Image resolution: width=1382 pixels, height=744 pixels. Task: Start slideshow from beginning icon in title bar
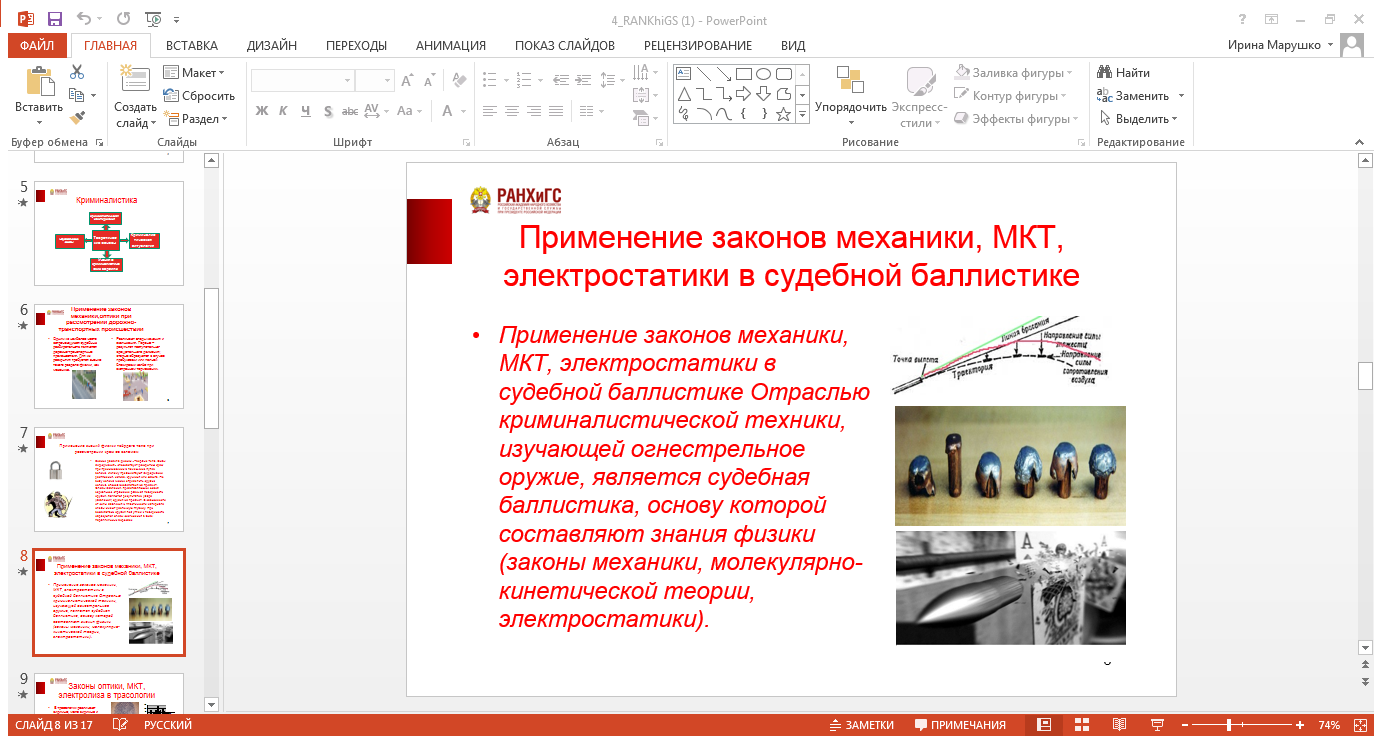[x=153, y=19]
